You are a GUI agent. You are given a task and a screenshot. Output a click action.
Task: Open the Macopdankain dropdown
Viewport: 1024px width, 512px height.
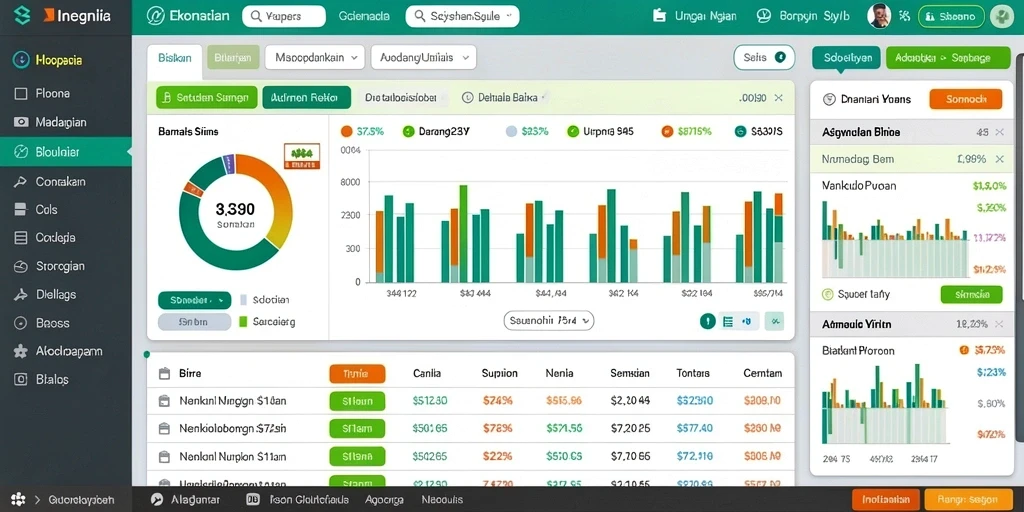pyautogui.click(x=314, y=57)
